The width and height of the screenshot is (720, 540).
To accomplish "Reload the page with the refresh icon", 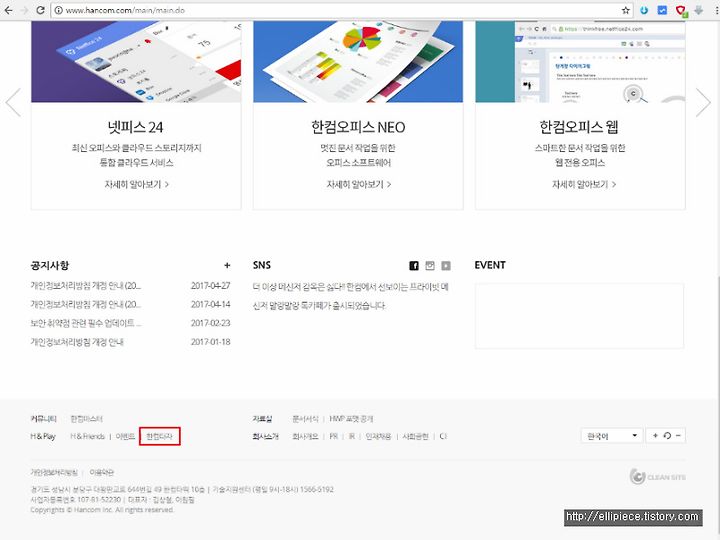I will point(40,10).
